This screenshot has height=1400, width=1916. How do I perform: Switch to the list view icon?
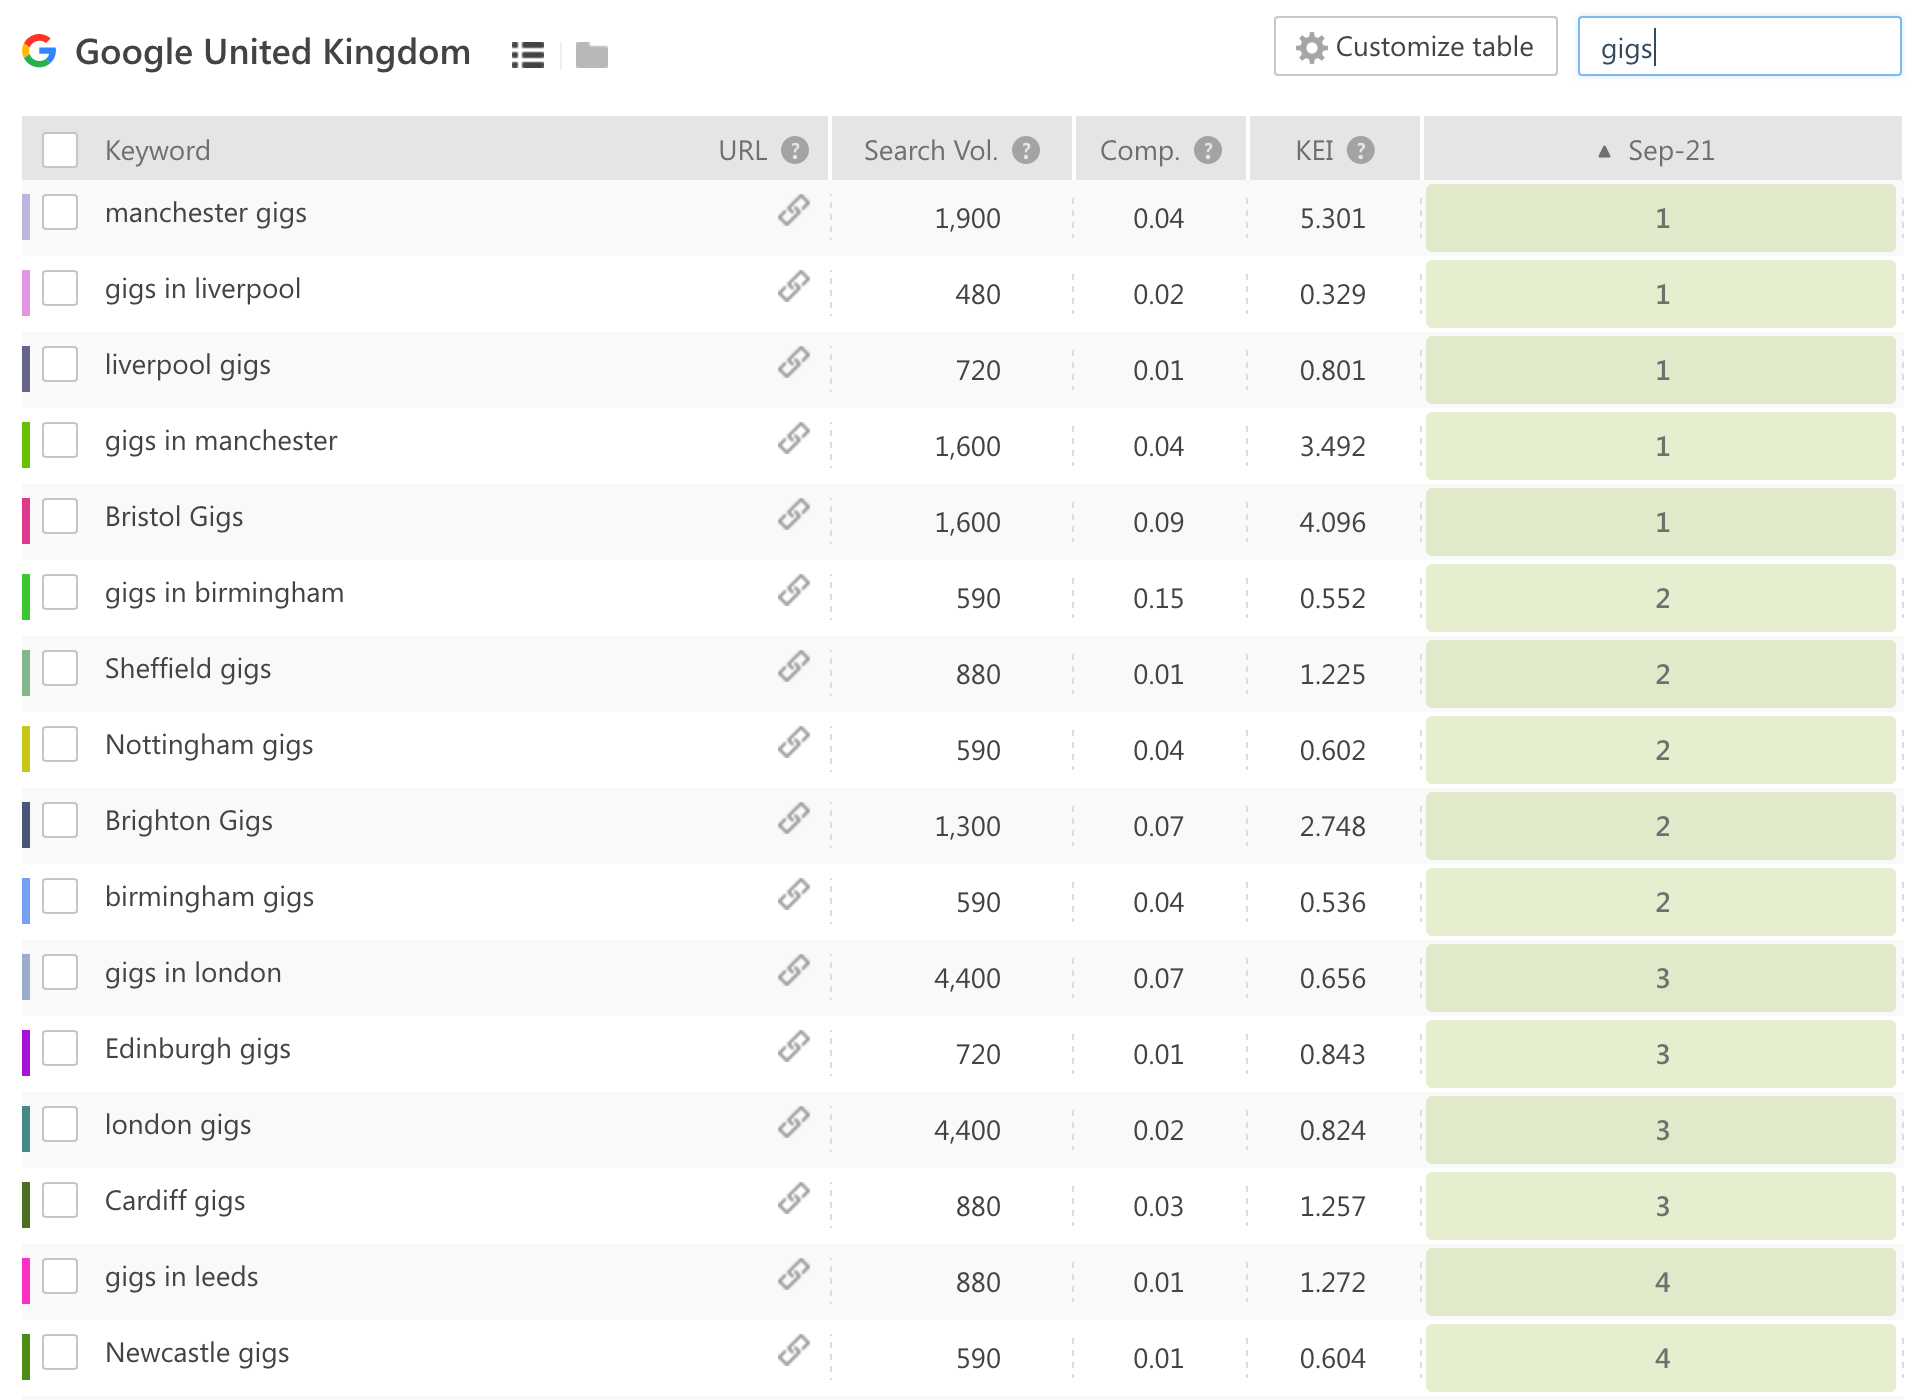point(527,55)
